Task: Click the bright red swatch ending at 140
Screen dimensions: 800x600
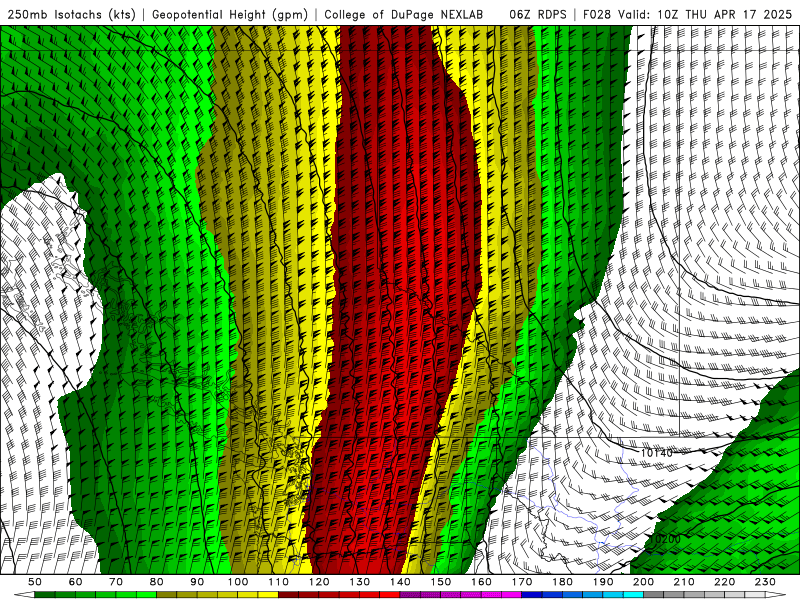Action: [x=390, y=595]
